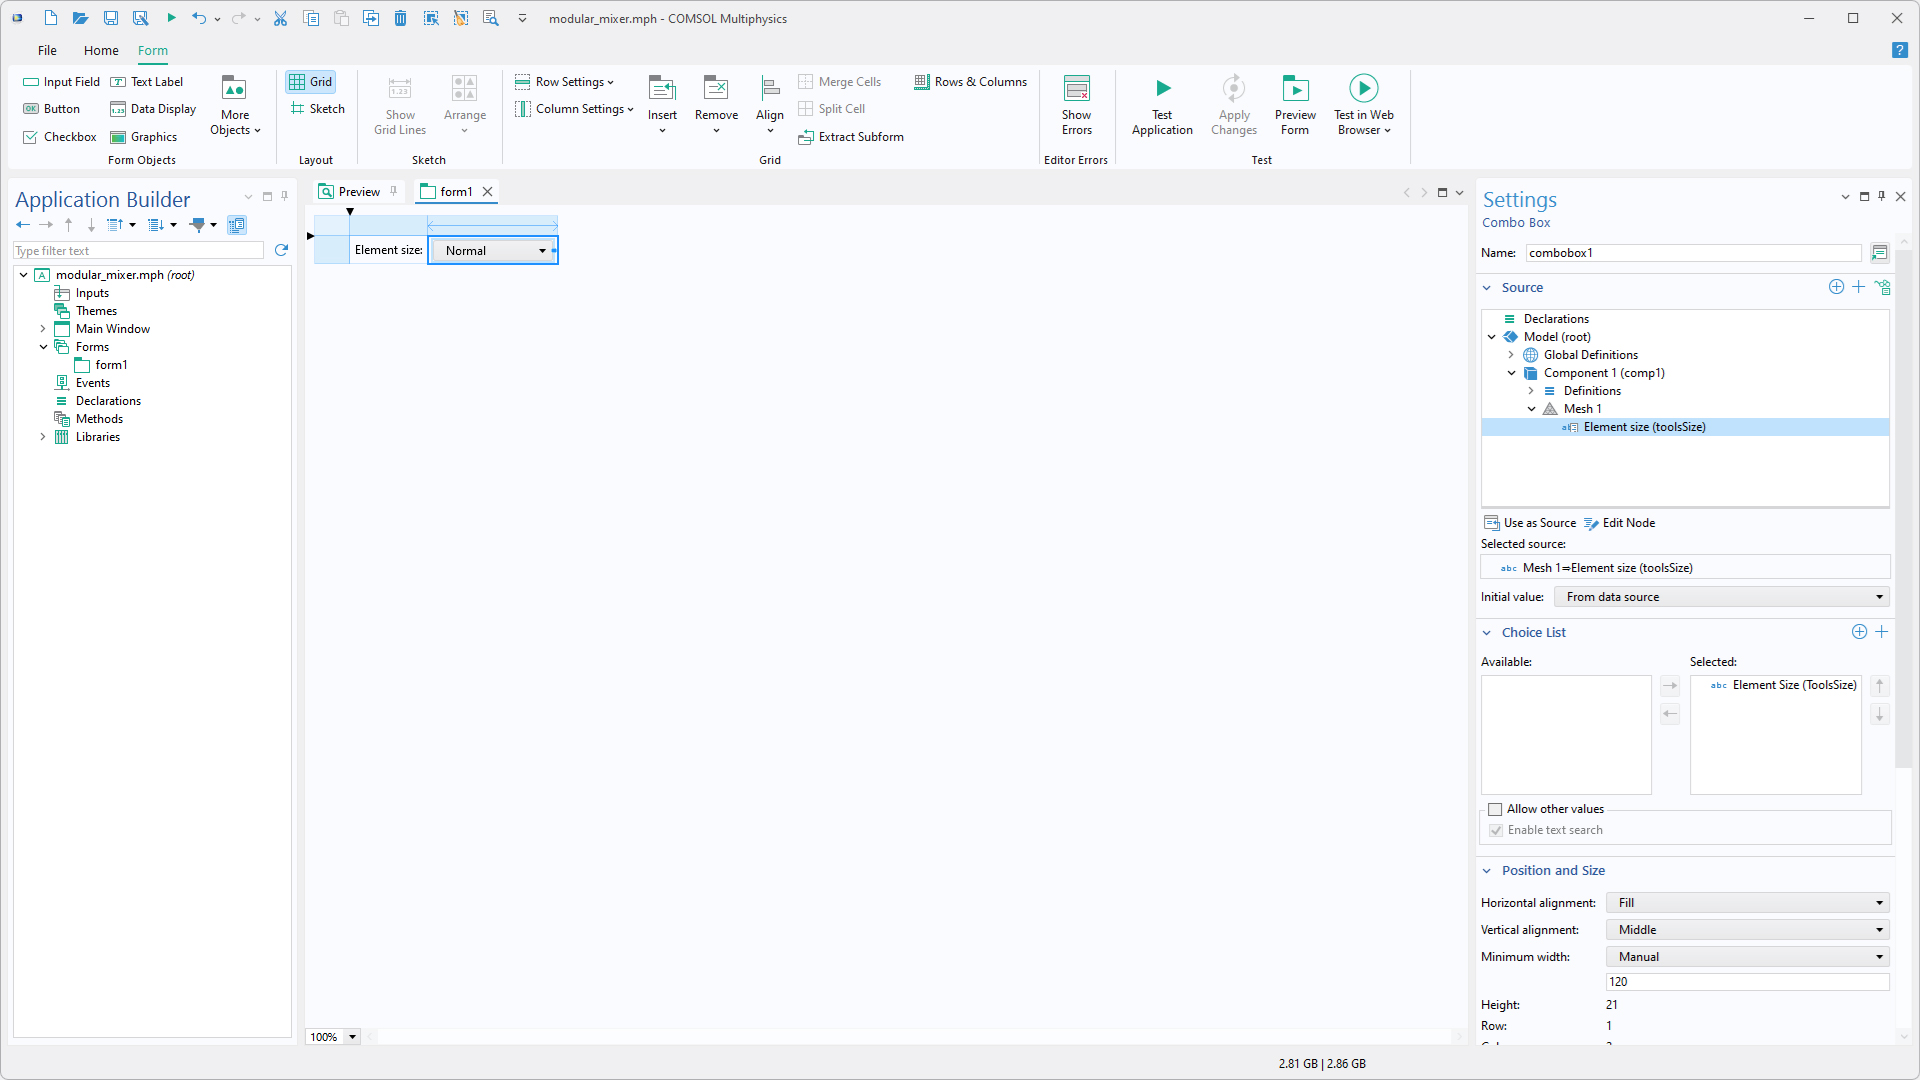Click the Extract Subform icon
Screen dimensions: 1920x1080
coord(806,137)
